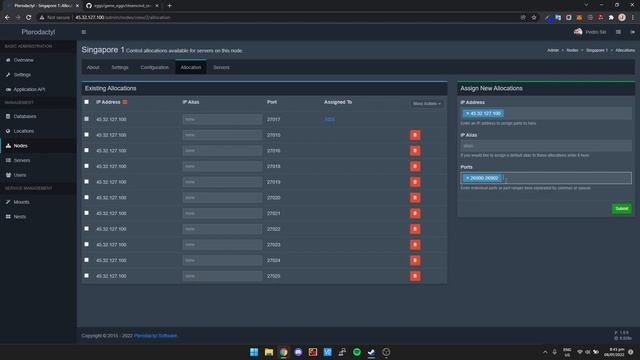Click the red minus icon beside IP Address header

pyautogui.click(x=125, y=102)
